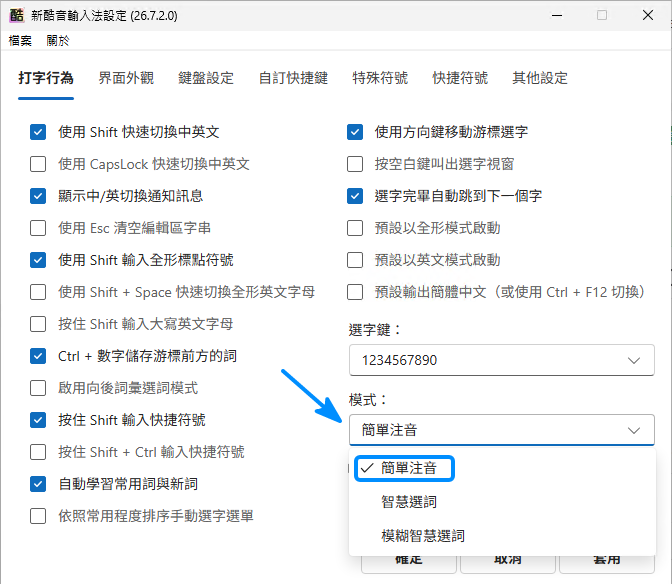Viewport: 672px width, 584px height.
Task: Open the 關於 menu
Action: 58,41
